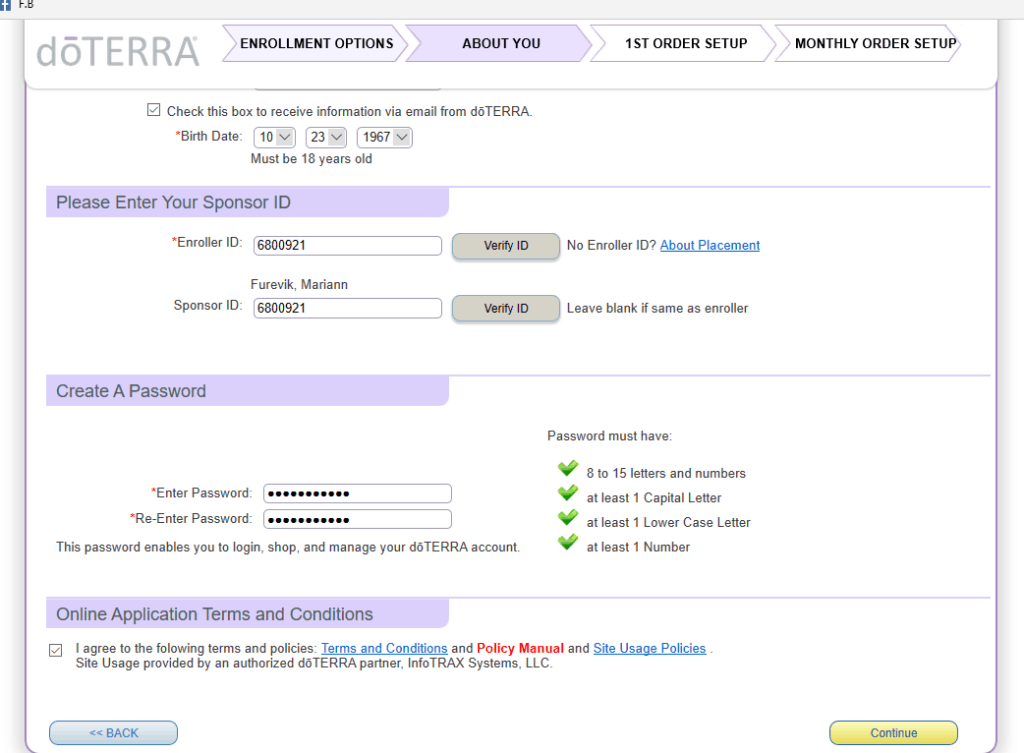Click the dōTERRA logo

click(x=118, y=52)
